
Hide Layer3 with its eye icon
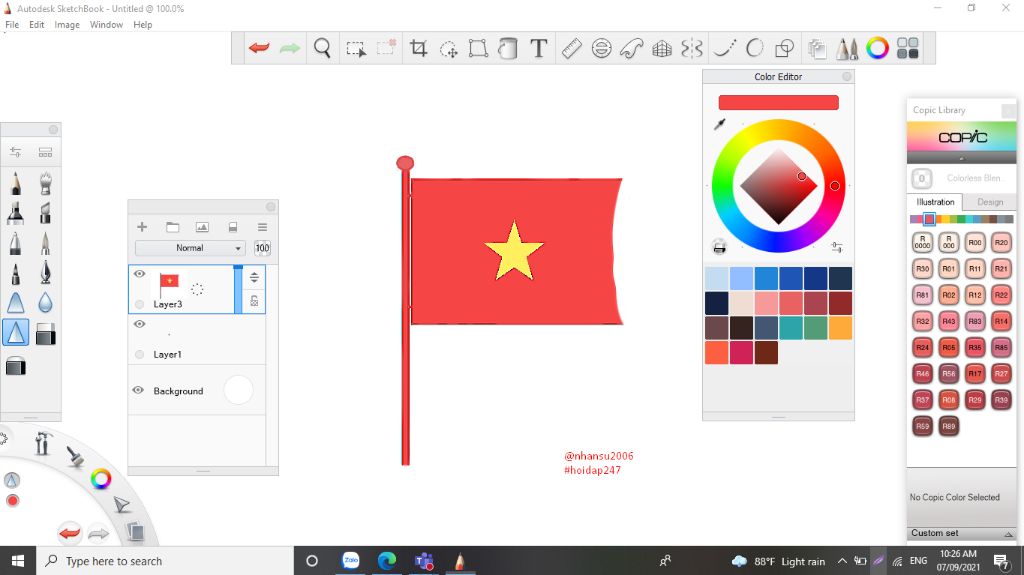[x=139, y=274]
